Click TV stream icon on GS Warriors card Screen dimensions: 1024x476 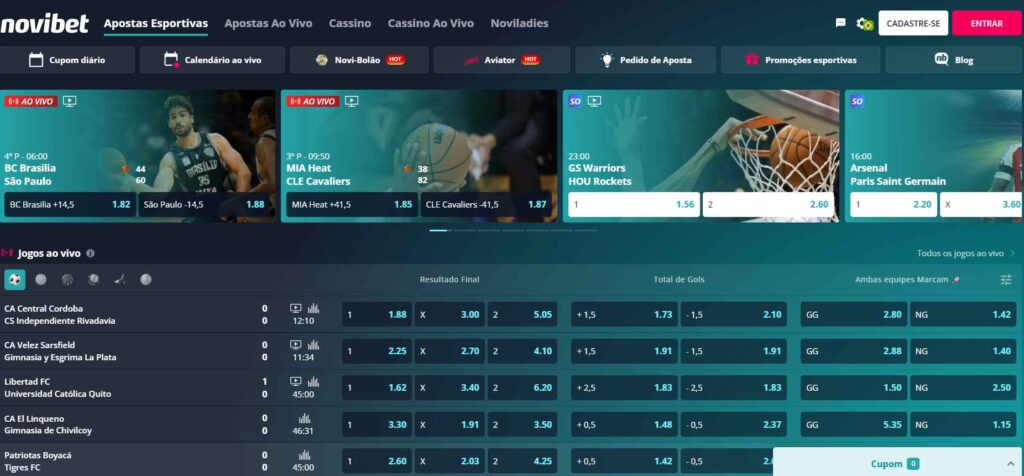(594, 101)
